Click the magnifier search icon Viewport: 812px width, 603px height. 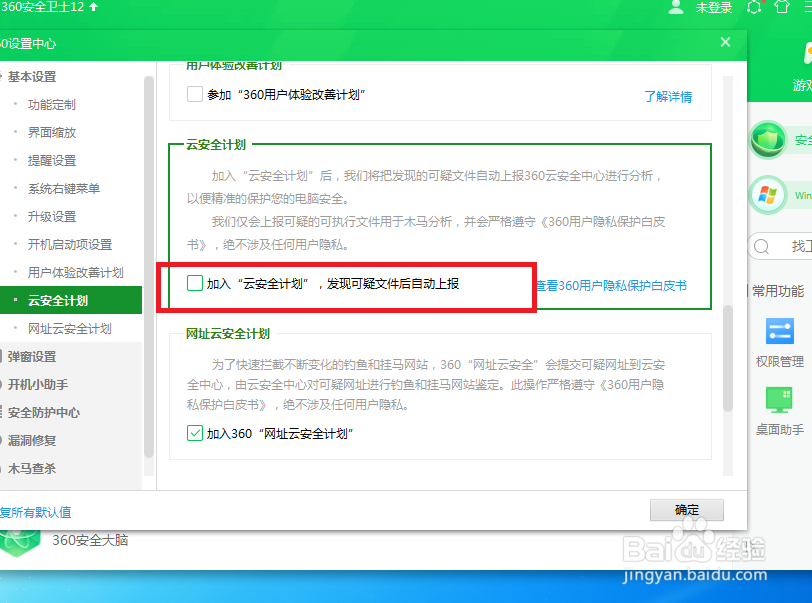(x=761, y=247)
